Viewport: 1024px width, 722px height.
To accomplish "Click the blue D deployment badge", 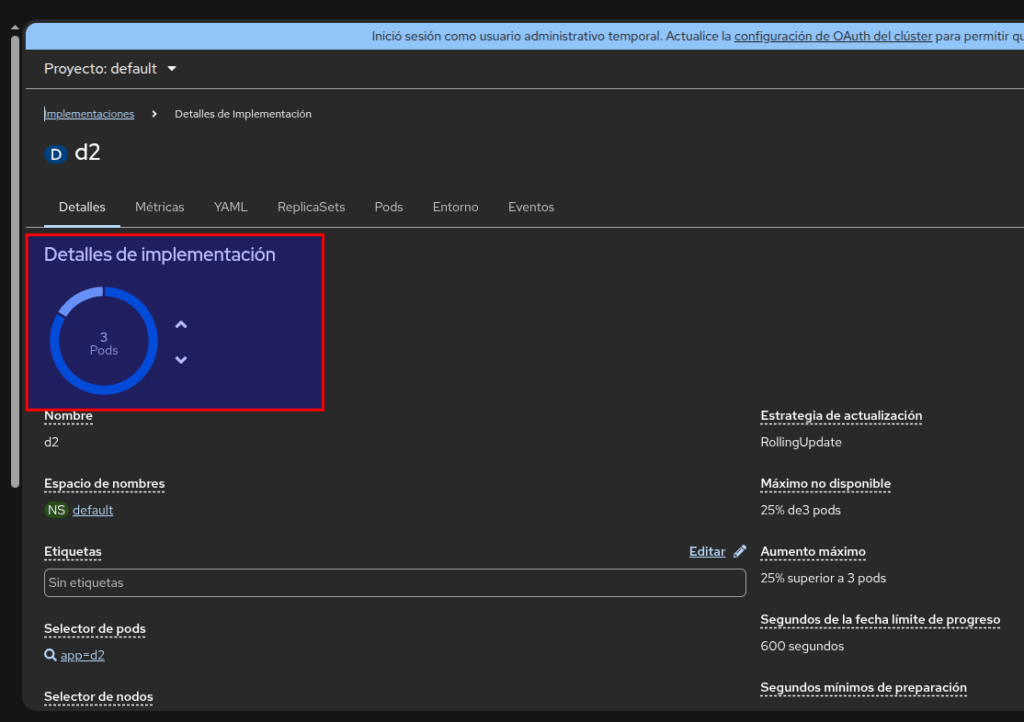I will tap(56, 154).
